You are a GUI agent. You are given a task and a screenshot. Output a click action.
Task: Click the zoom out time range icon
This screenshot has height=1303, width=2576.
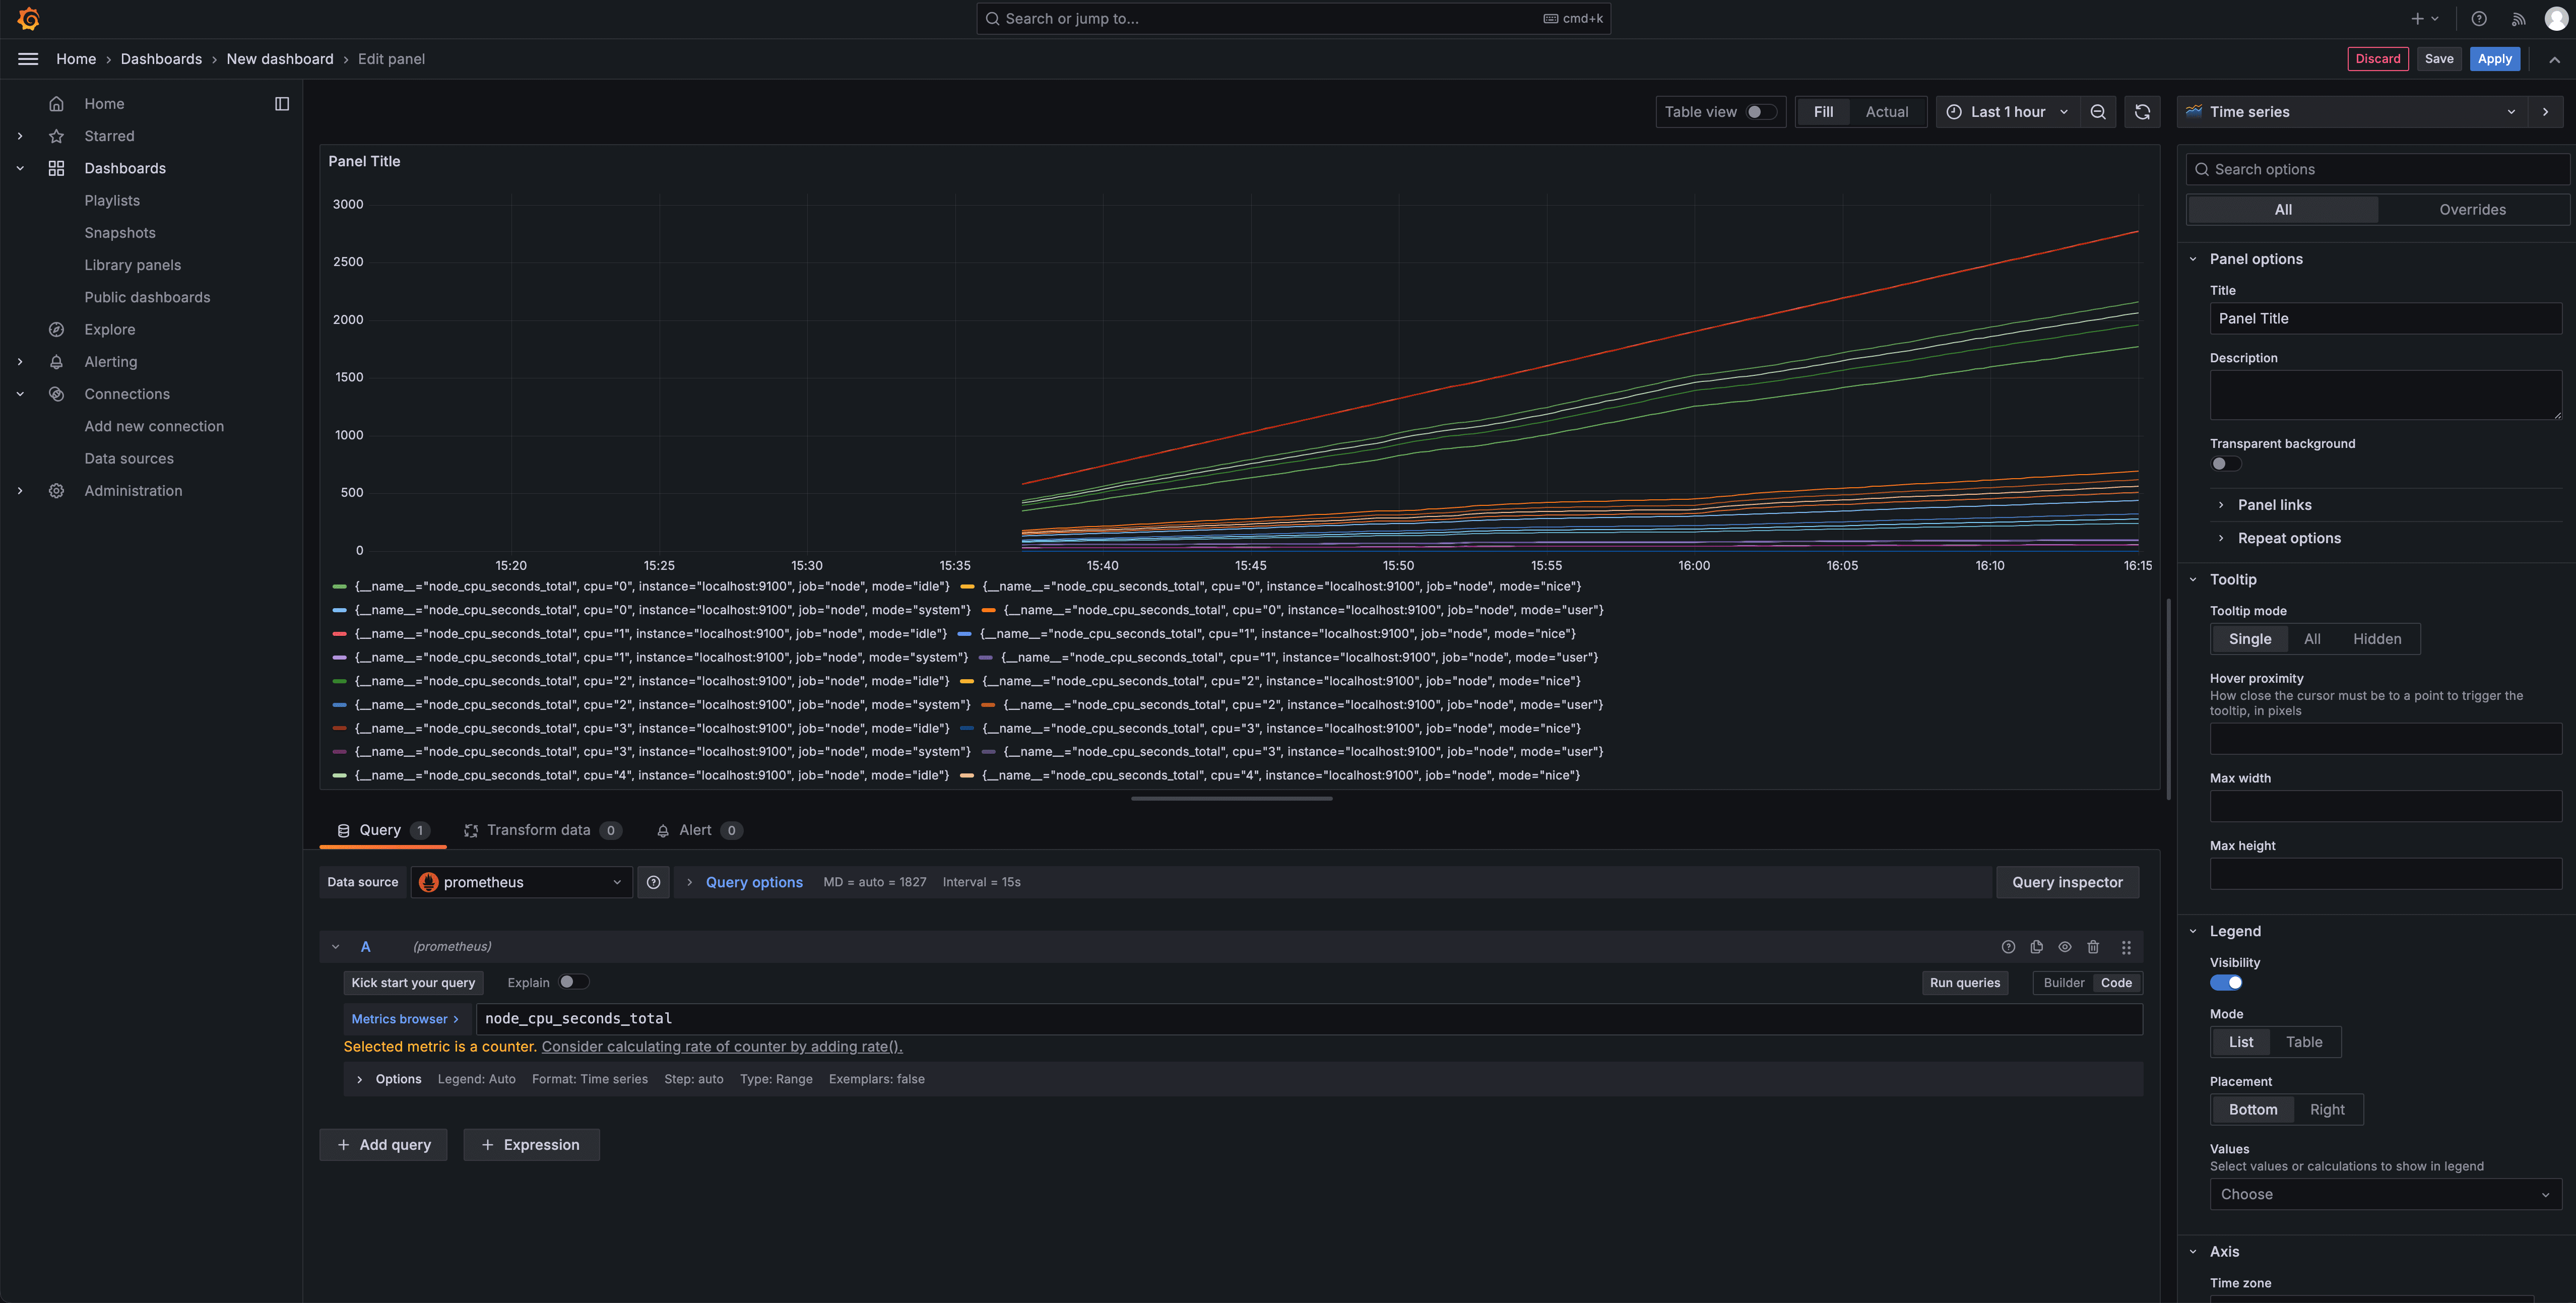click(x=2097, y=112)
